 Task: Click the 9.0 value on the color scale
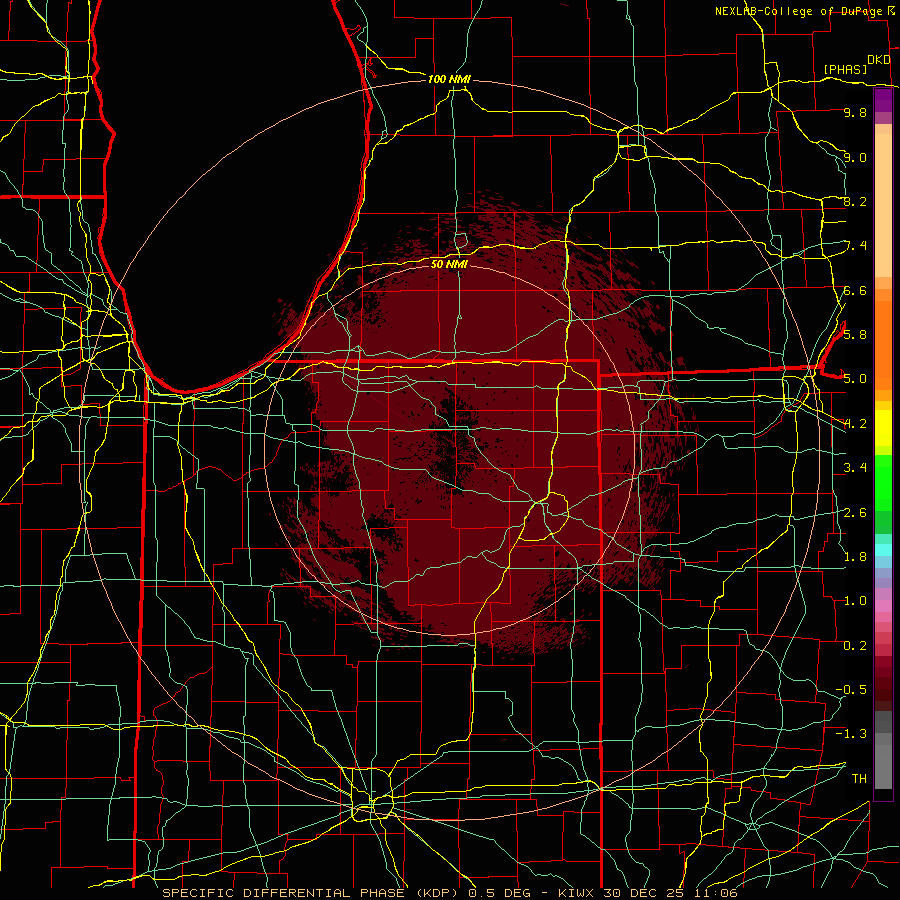tap(855, 157)
